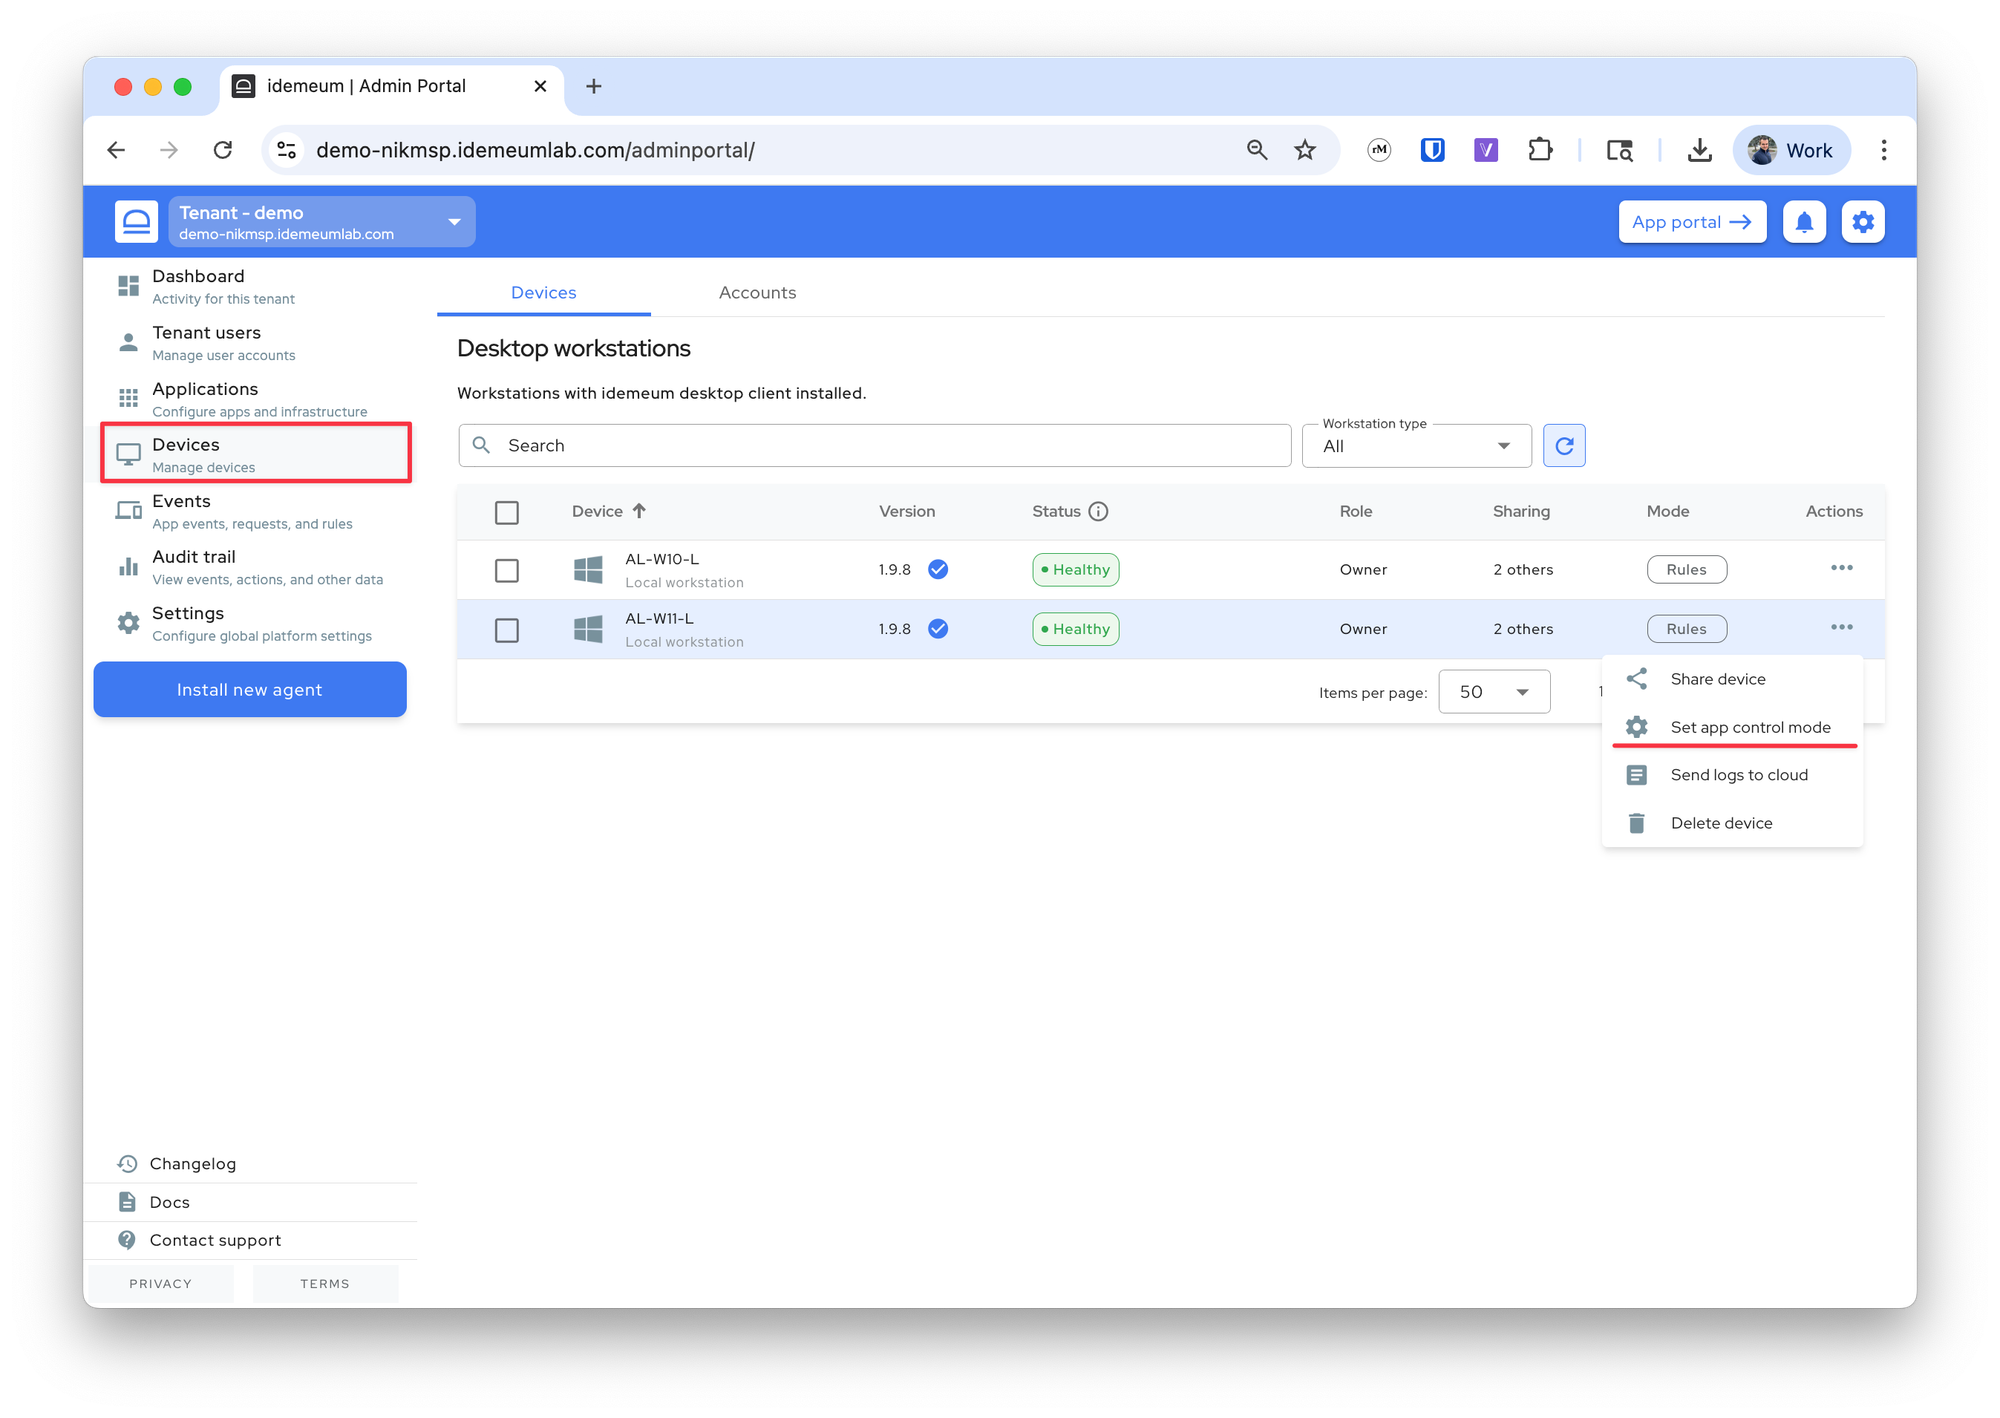The width and height of the screenshot is (2000, 1418).
Task: Click the device Search field
Action: pos(875,446)
